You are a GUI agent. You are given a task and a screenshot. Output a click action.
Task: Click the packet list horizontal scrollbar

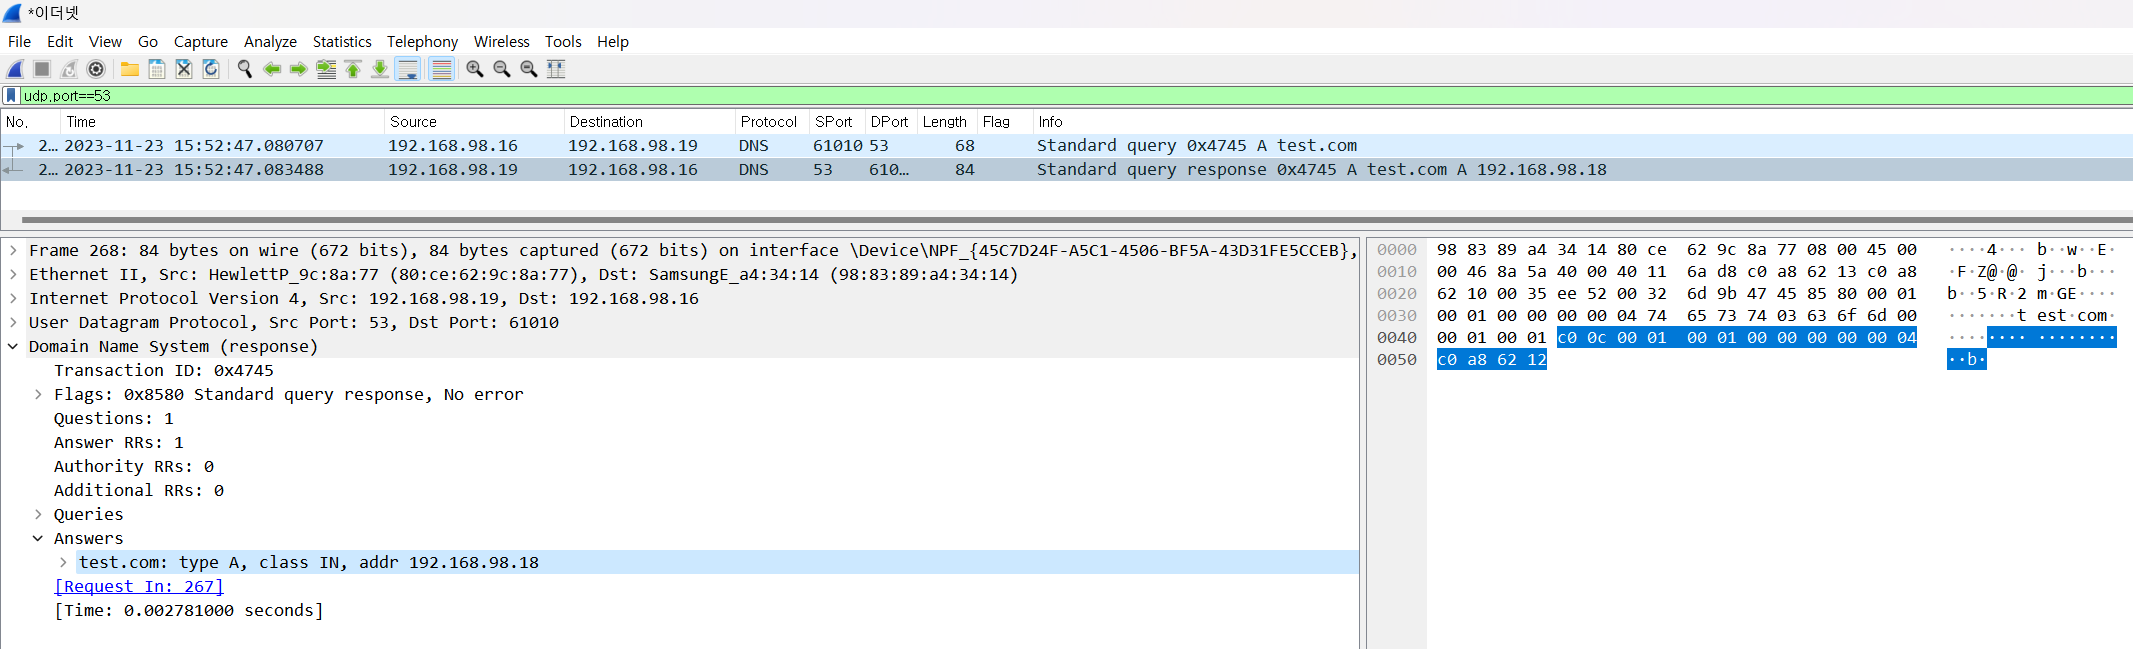(x=1076, y=219)
